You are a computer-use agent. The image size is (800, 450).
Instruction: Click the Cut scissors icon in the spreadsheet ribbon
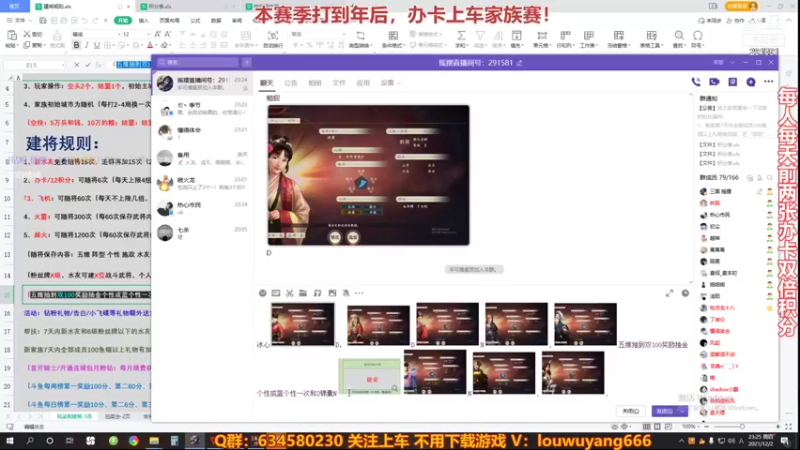pyautogui.click(x=27, y=34)
